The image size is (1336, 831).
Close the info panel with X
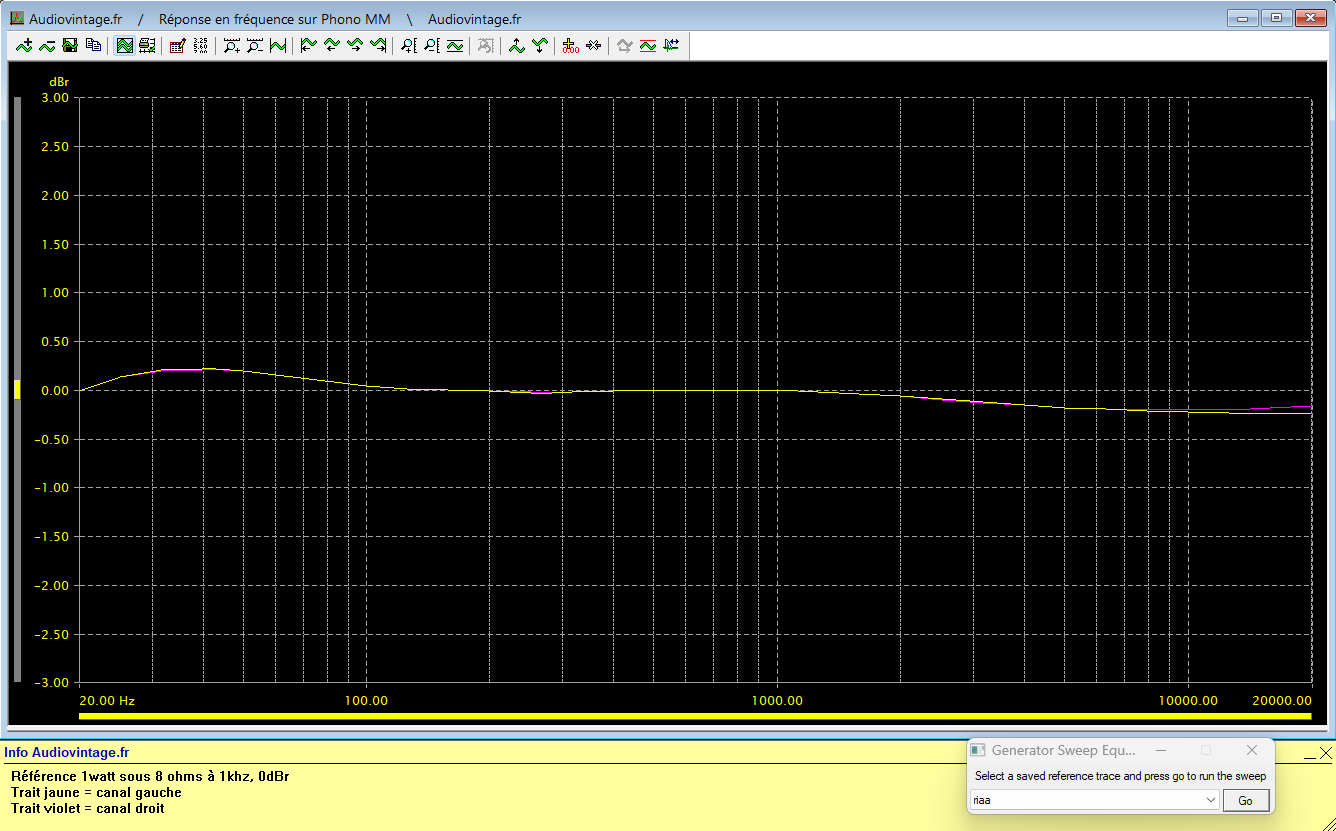(1326, 752)
